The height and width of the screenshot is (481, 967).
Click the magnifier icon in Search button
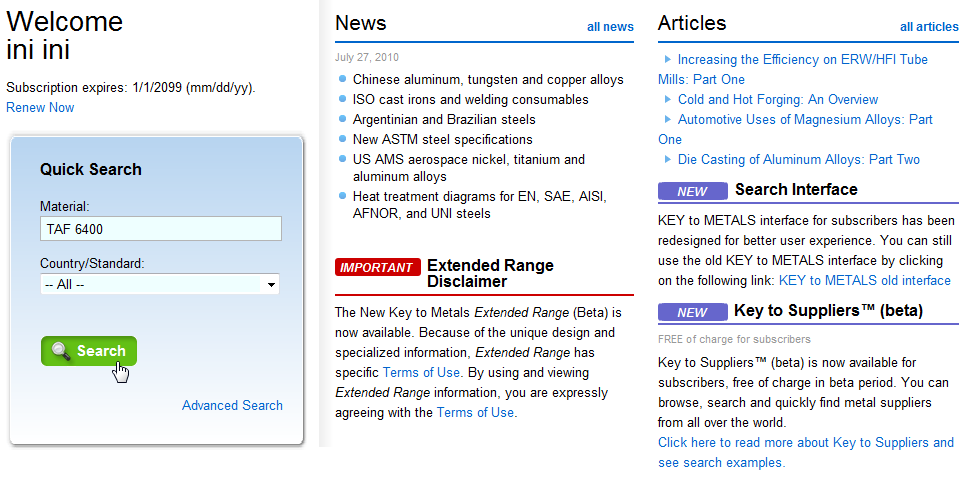[x=61, y=351]
